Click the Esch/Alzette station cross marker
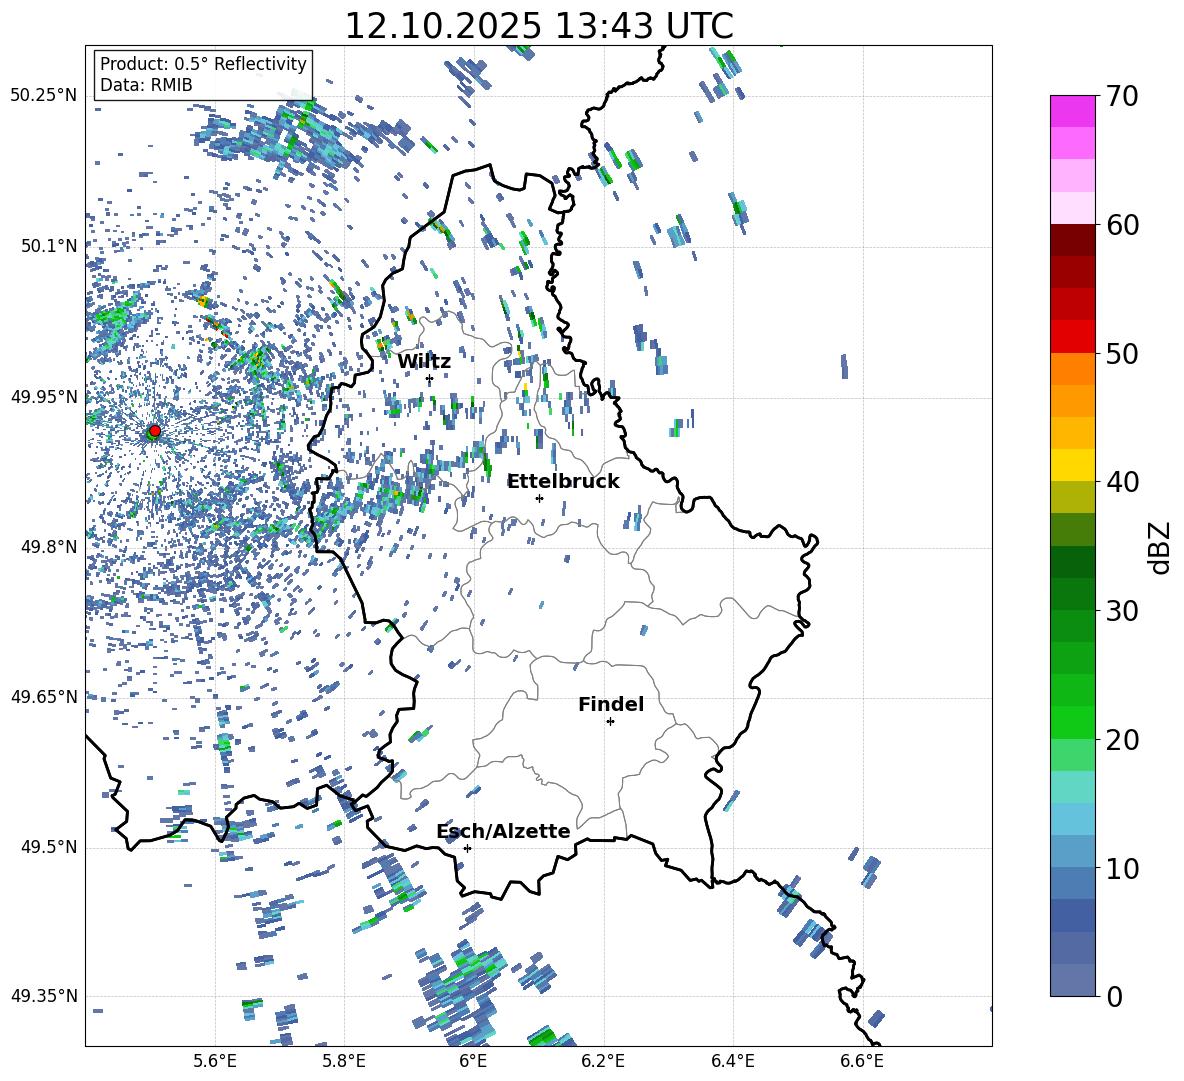1184x1081 pixels. click(467, 848)
